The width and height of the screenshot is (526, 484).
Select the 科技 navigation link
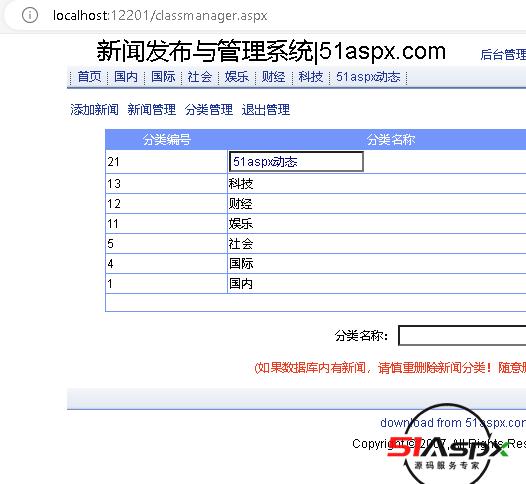311,77
